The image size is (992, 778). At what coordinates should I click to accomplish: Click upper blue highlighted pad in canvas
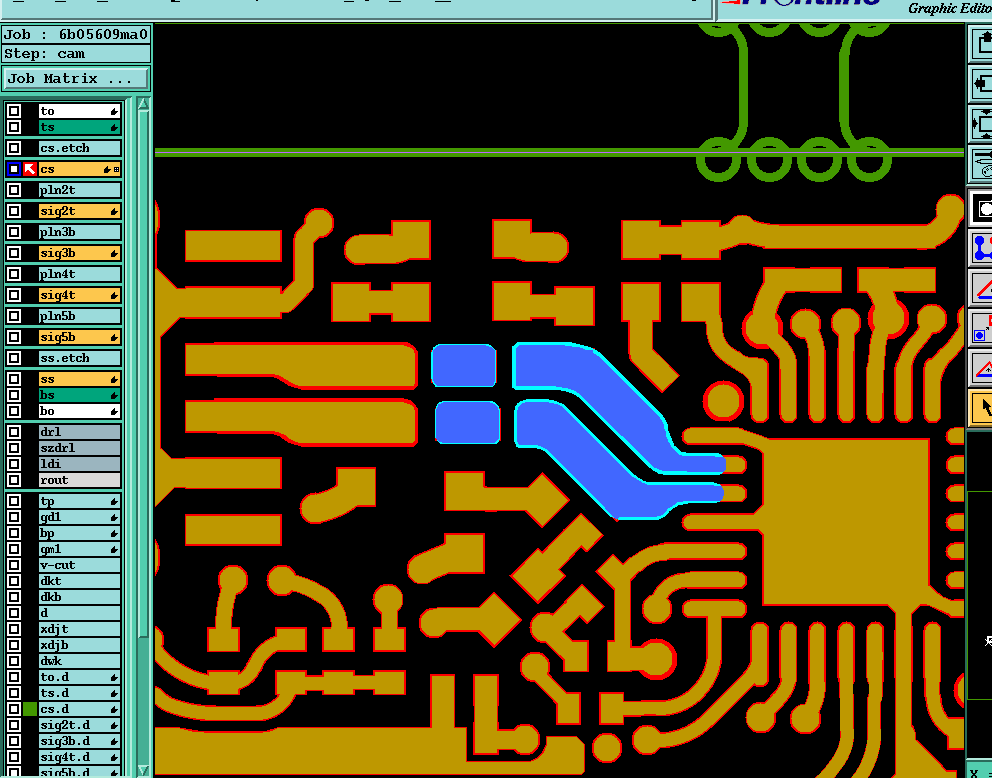[x=464, y=366]
